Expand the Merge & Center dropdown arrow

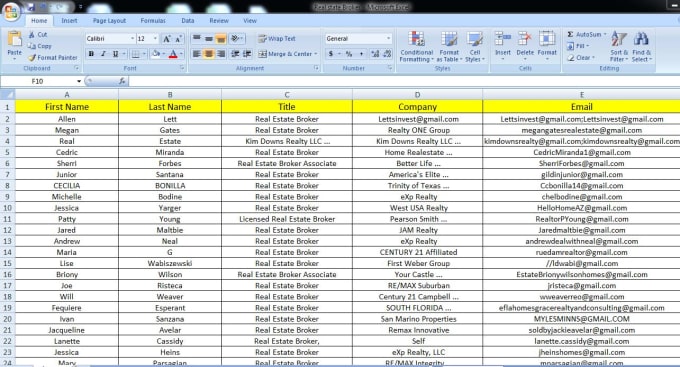point(316,54)
